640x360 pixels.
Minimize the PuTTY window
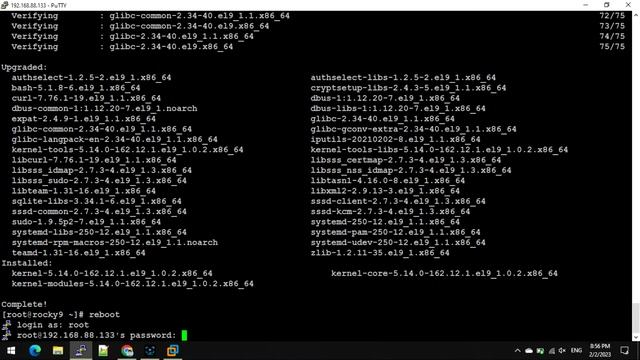click(x=586, y=5)
